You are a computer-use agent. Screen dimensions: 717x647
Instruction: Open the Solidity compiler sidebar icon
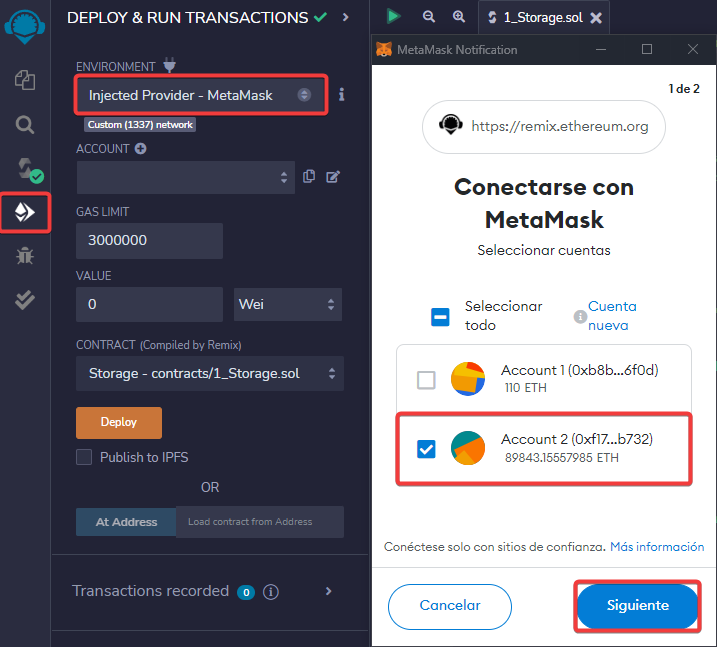[25, 168]
